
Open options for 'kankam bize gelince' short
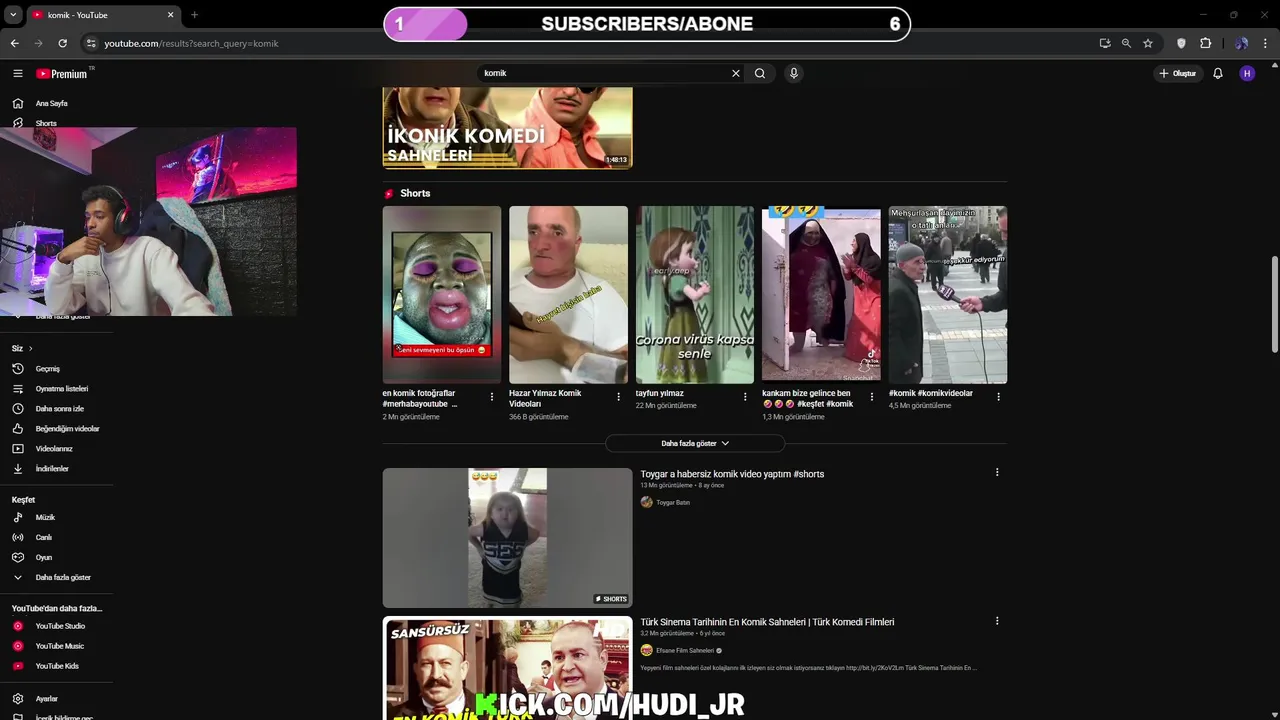[x=871, y=397]
